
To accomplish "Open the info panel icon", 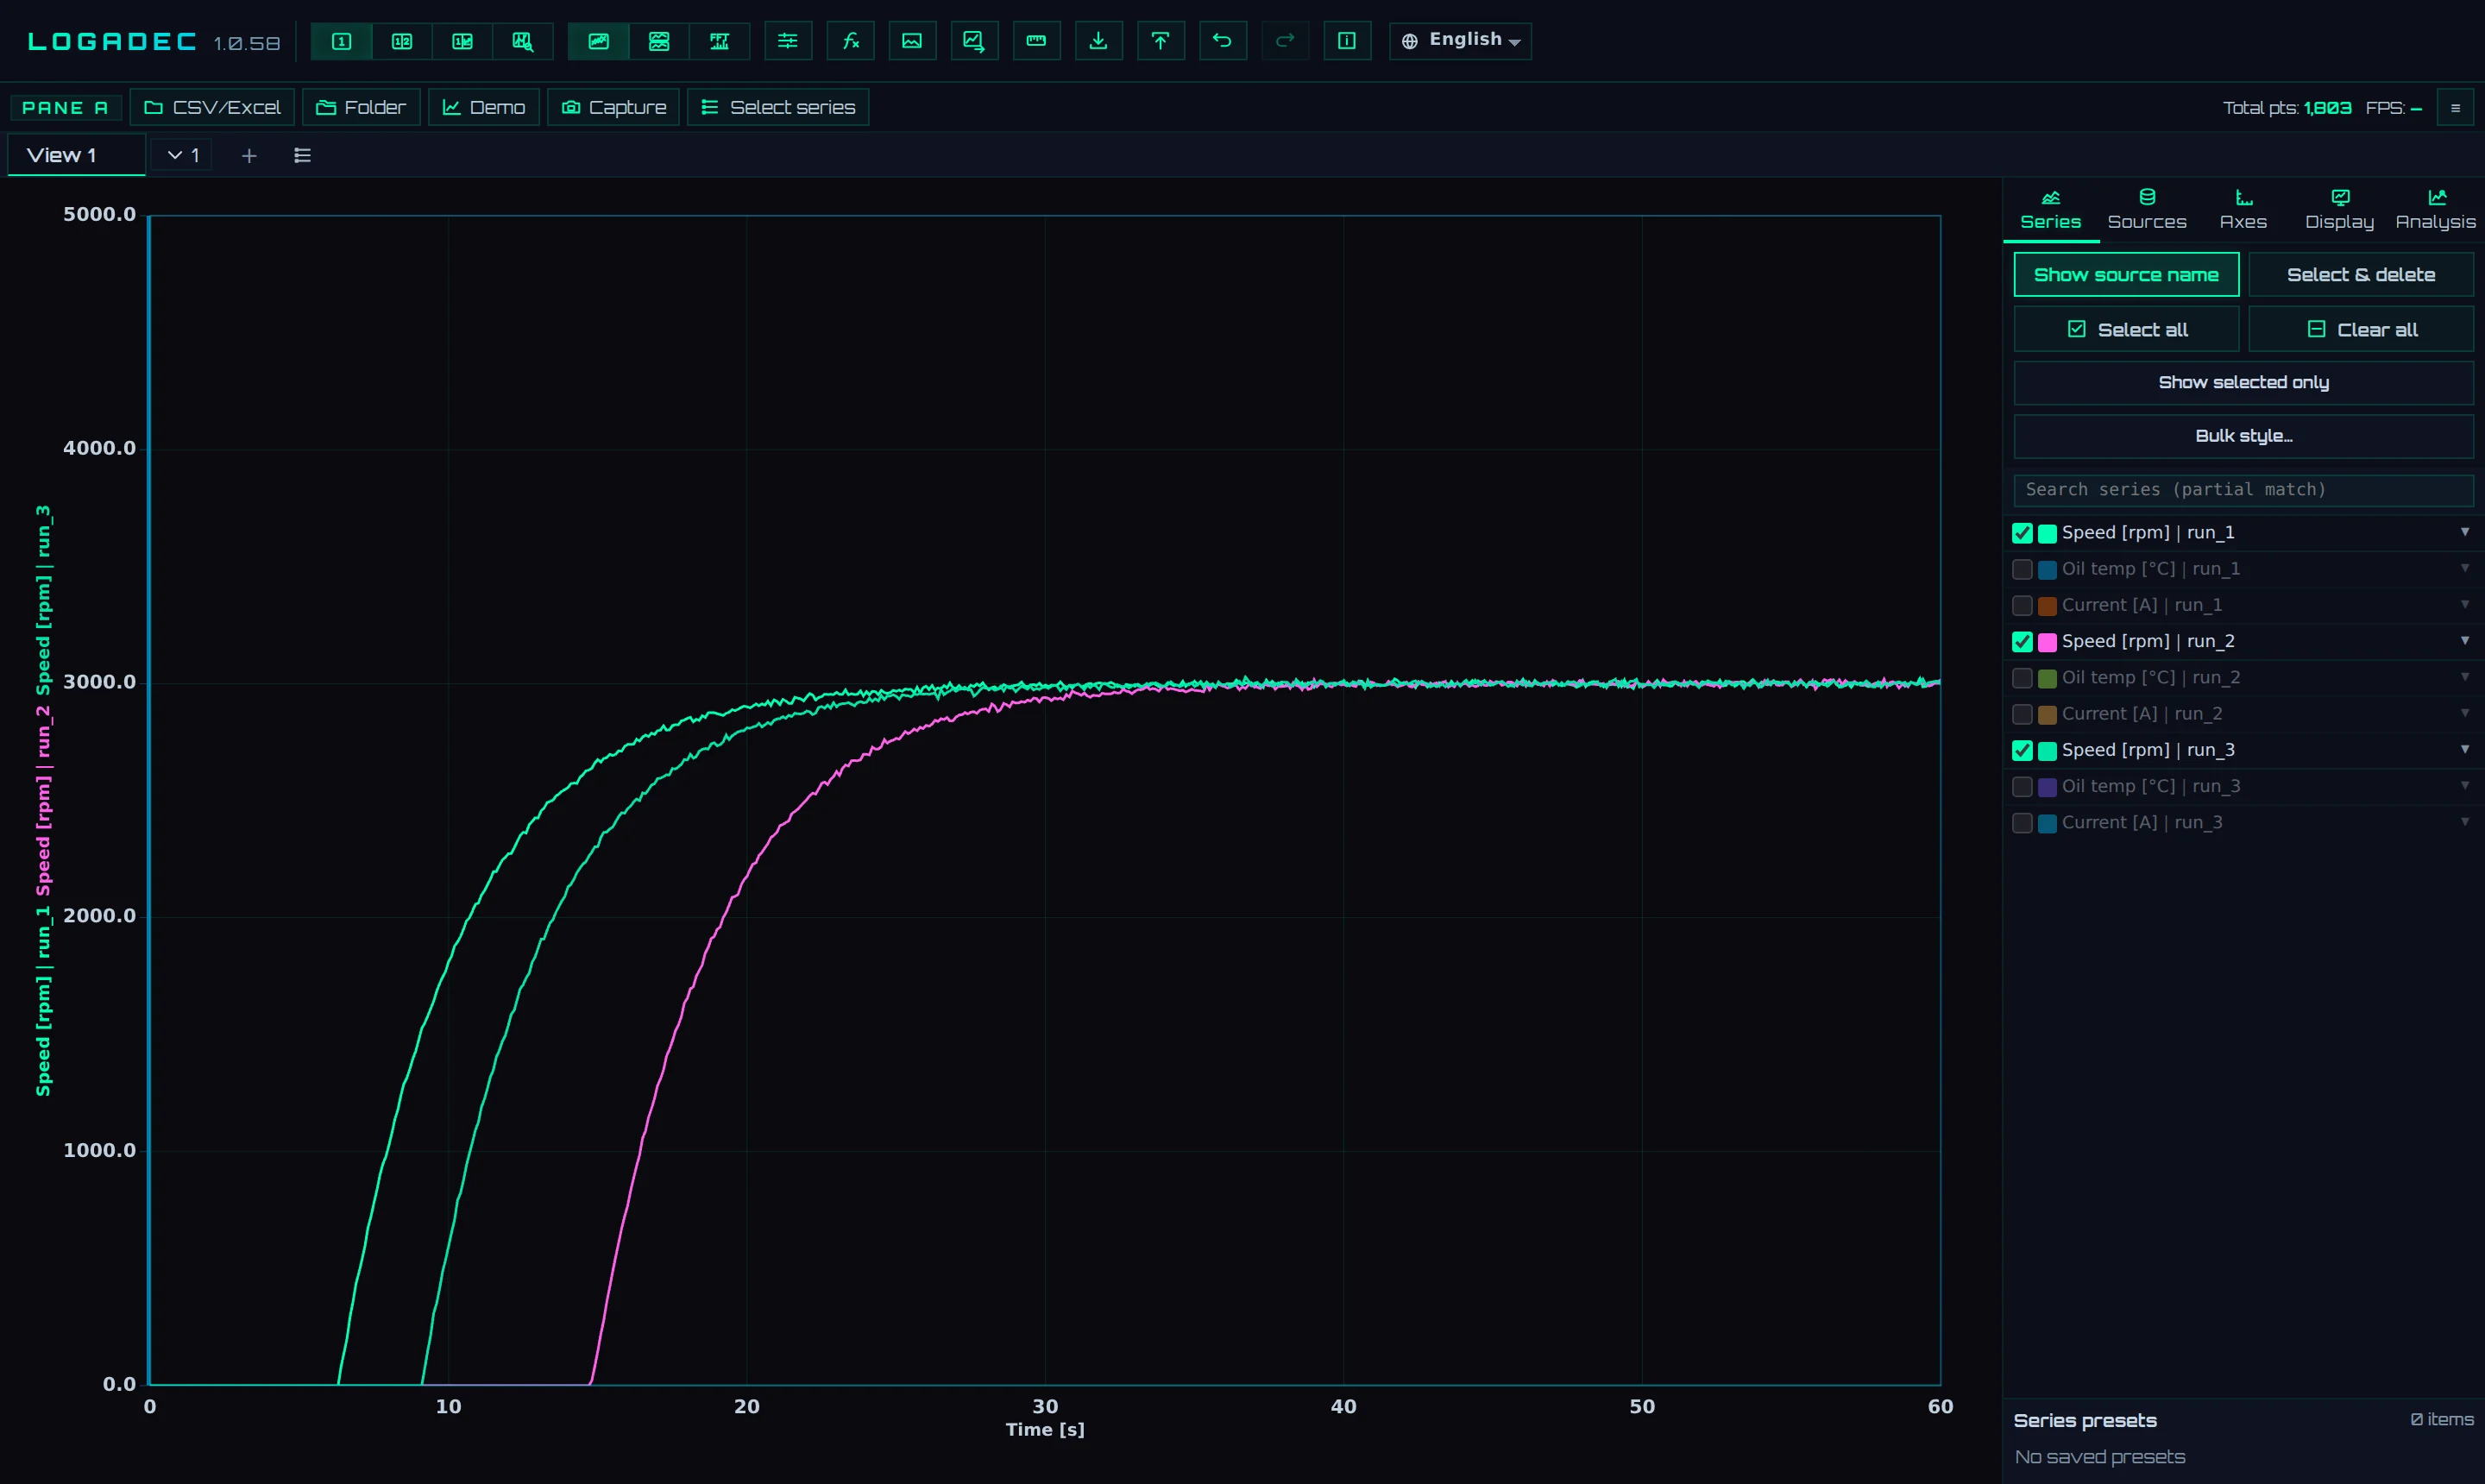I will tap(1347, 41).
